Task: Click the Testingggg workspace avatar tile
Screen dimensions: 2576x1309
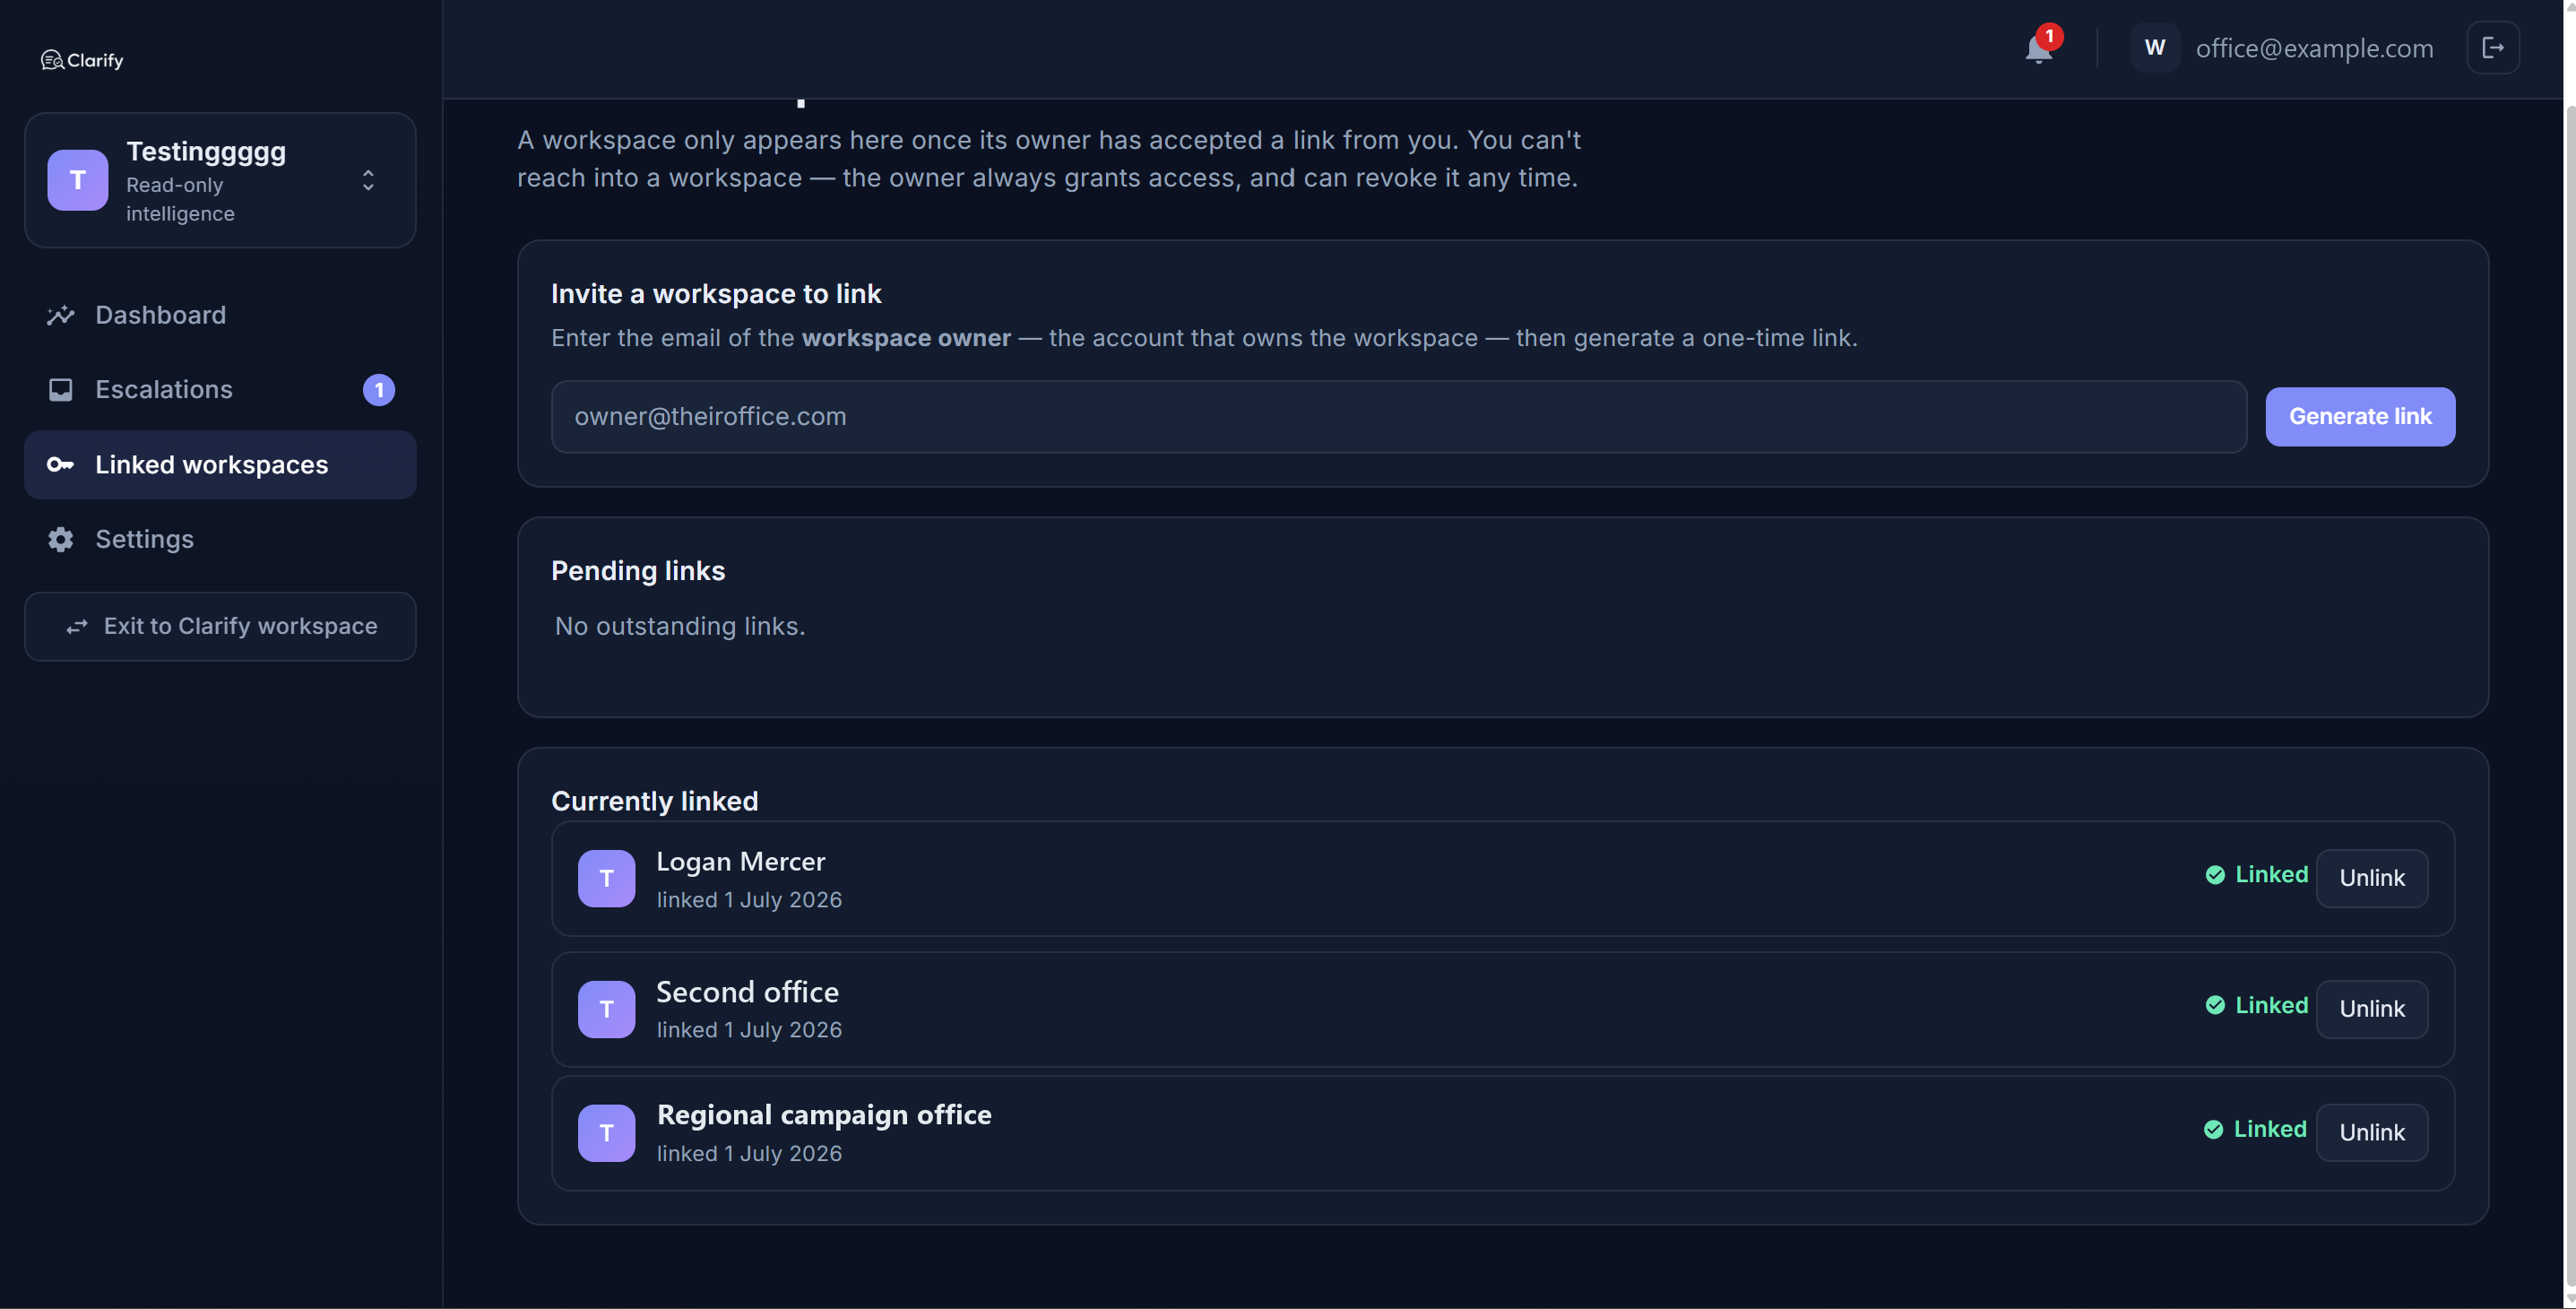Action: 78,180
